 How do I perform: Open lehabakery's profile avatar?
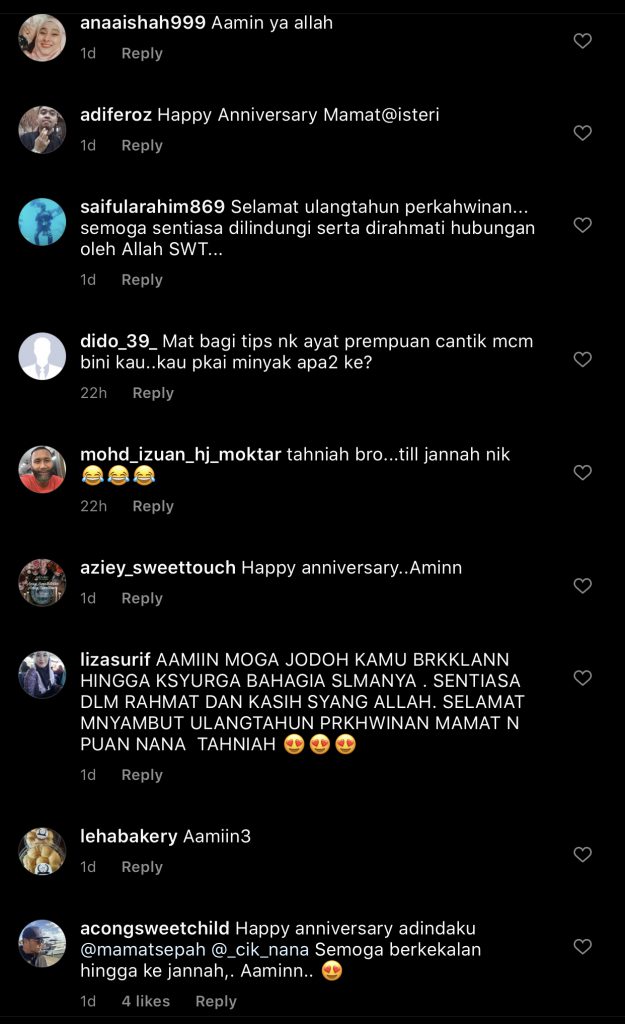pos(42,852)
